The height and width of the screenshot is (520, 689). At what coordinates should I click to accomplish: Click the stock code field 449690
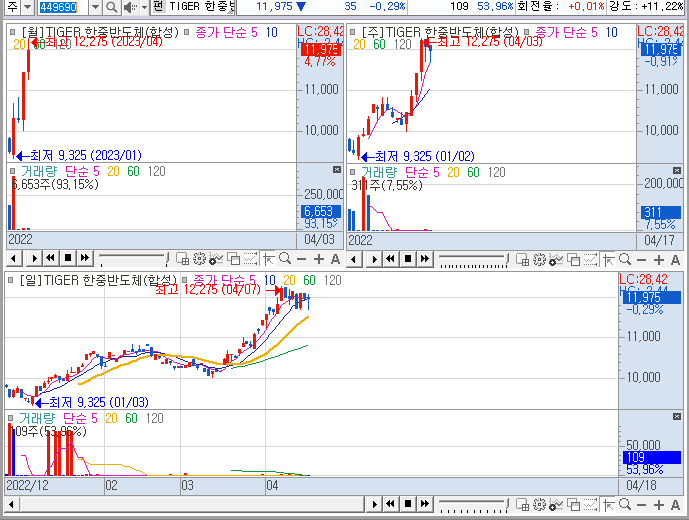63,7
